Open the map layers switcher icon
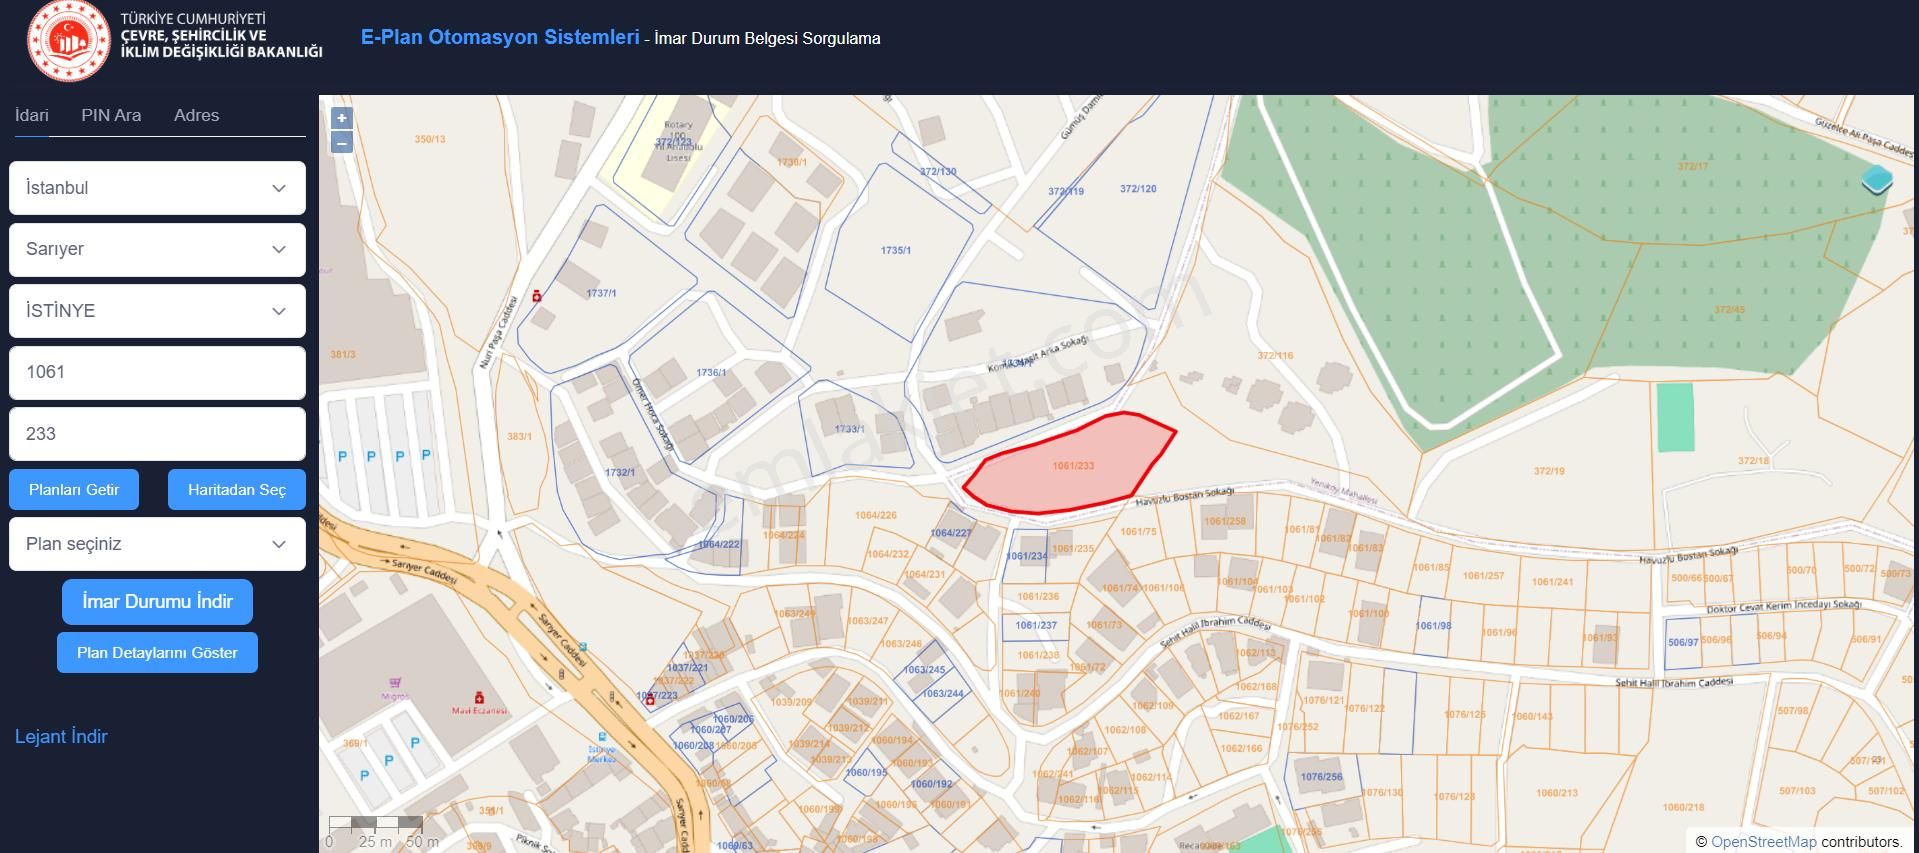1919x853 pixels. [x=1877, y=181]
